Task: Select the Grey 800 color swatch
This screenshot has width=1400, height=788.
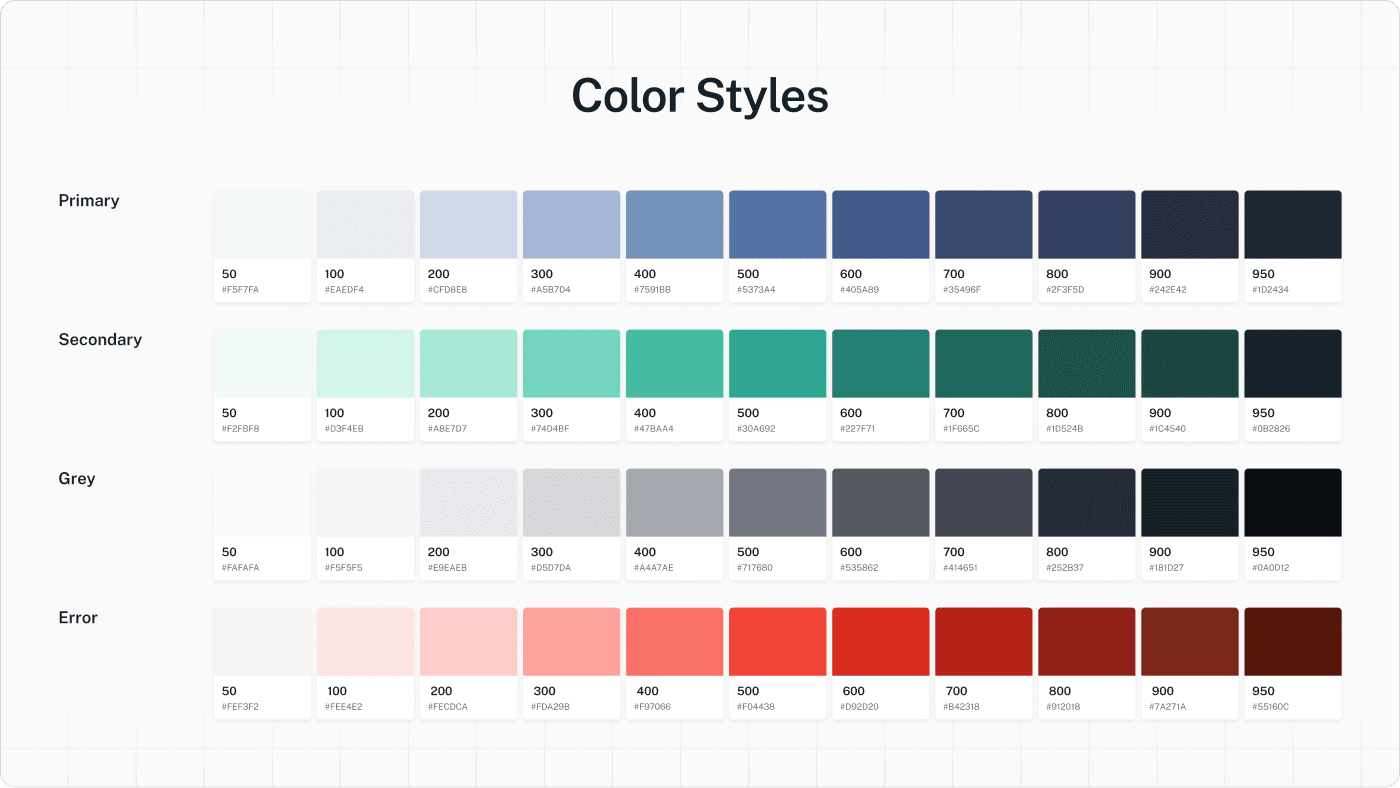Action: pos(1086,503)
